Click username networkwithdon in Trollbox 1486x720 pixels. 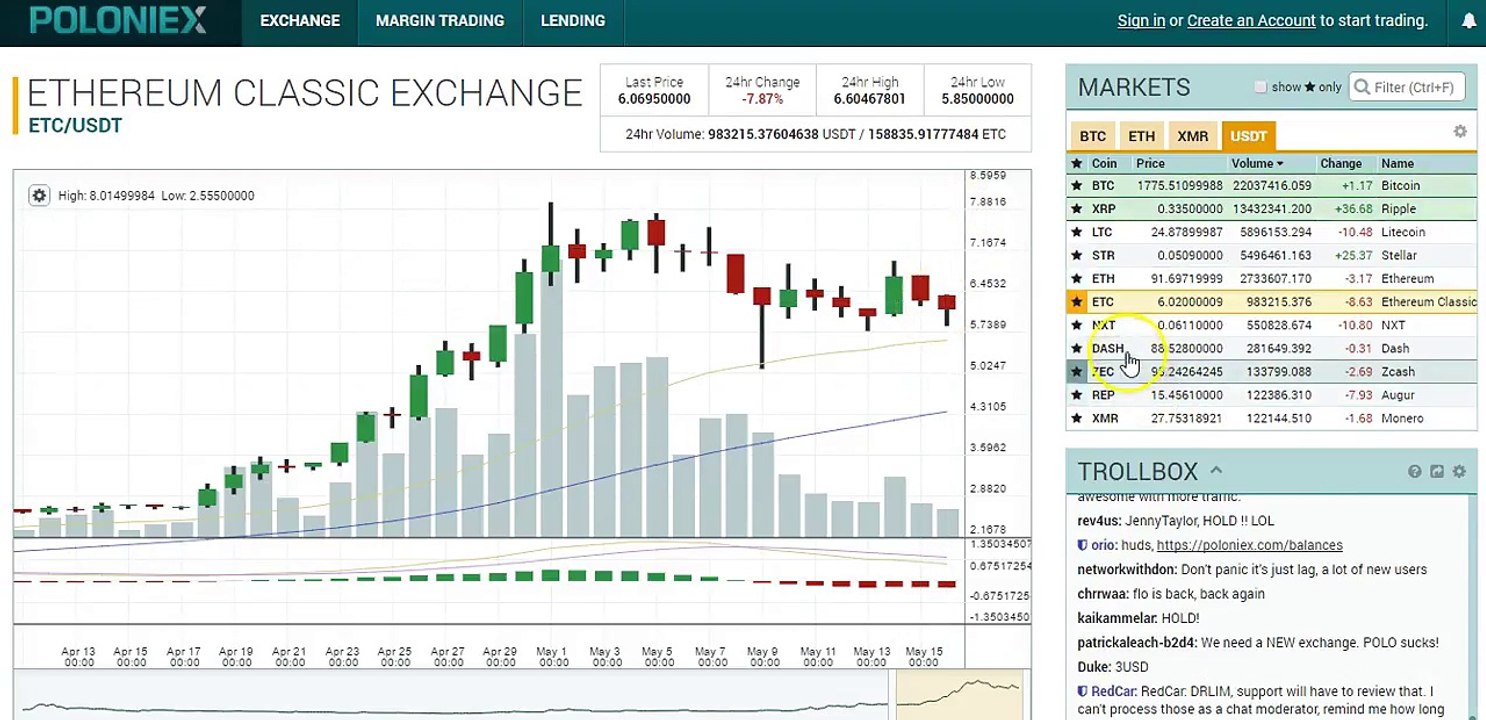(1127, 569)
